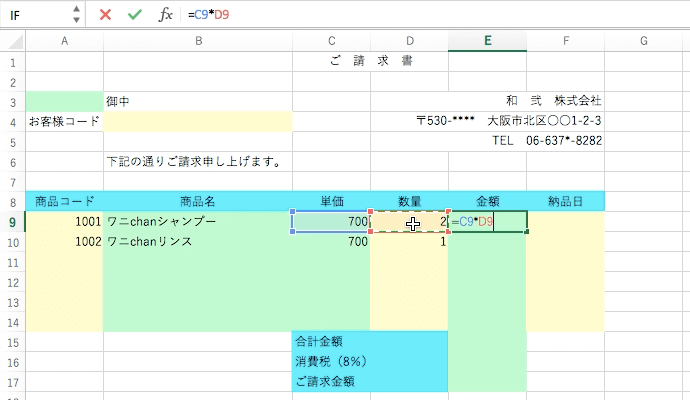Select row 9 header
This screenshot has width=690, height=400.
[x=13, y=222]
